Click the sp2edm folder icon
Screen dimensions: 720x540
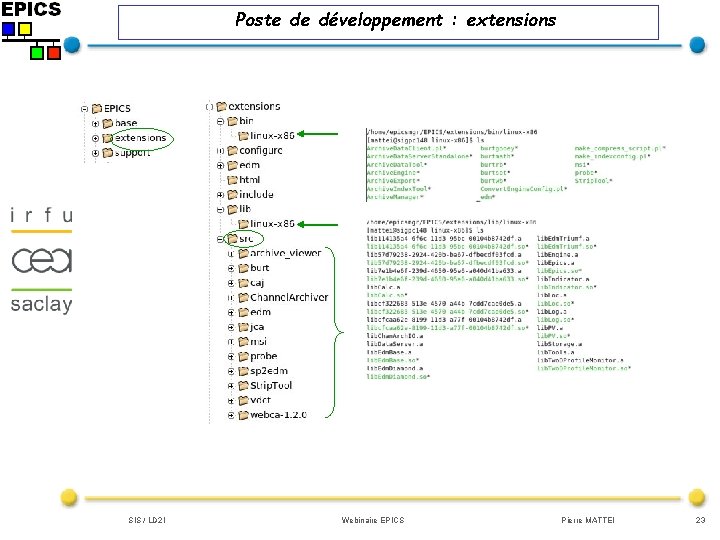coord(243,371)
